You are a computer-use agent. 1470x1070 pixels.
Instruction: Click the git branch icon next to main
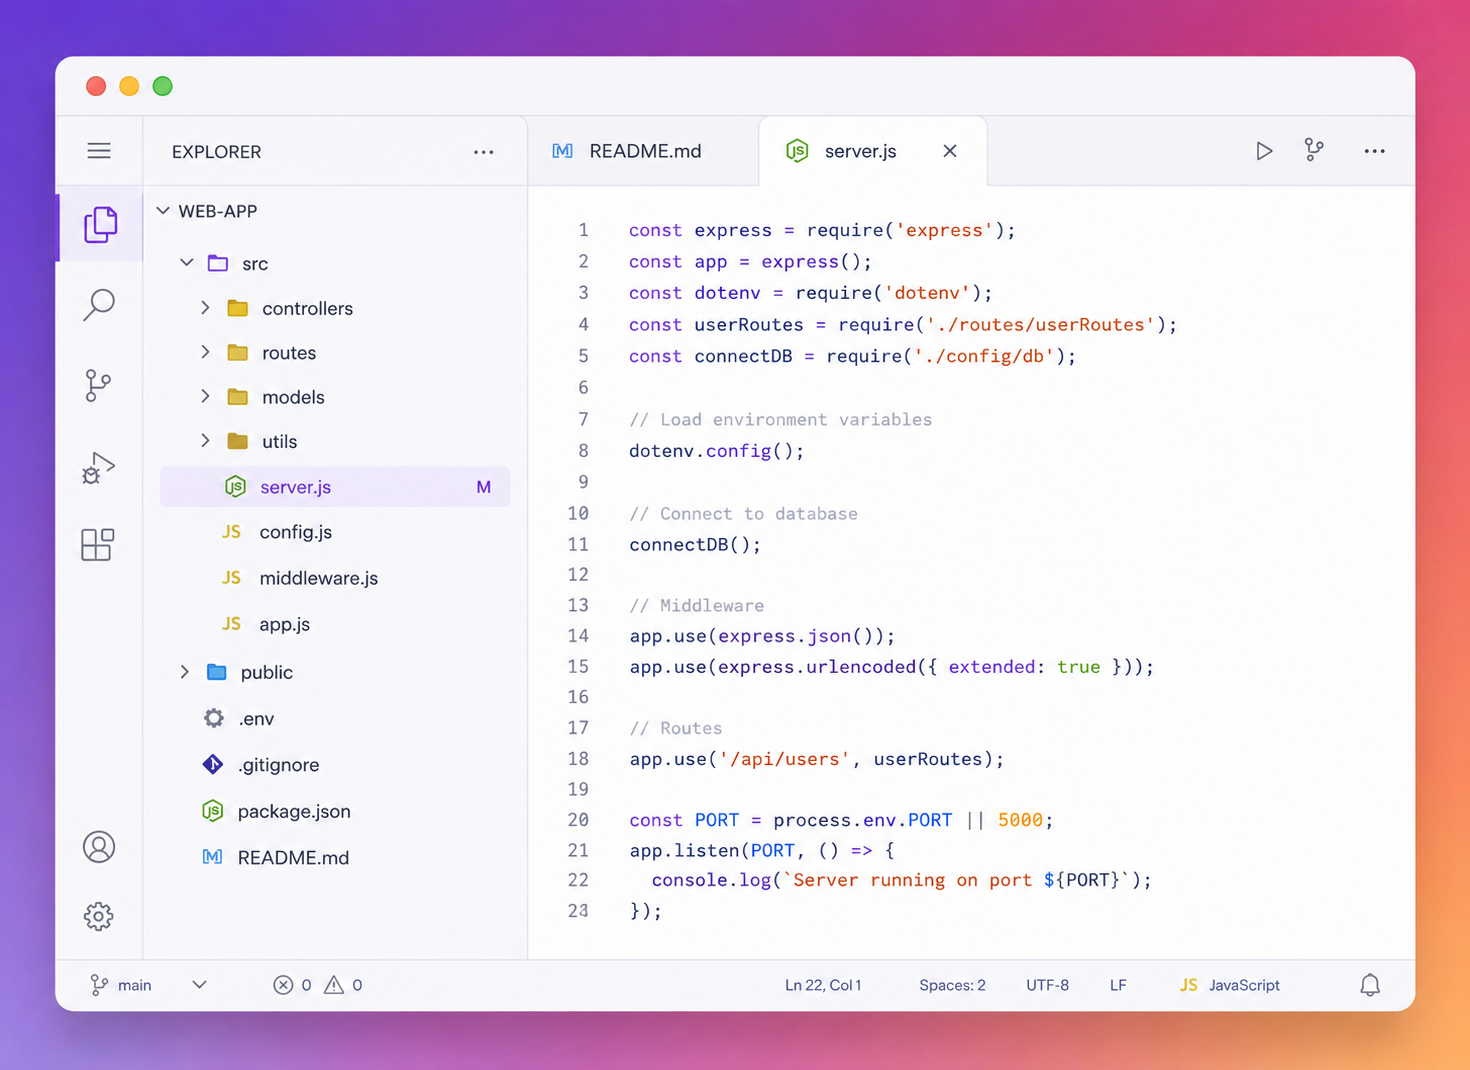pyautogui.click(x=99, y=985)
